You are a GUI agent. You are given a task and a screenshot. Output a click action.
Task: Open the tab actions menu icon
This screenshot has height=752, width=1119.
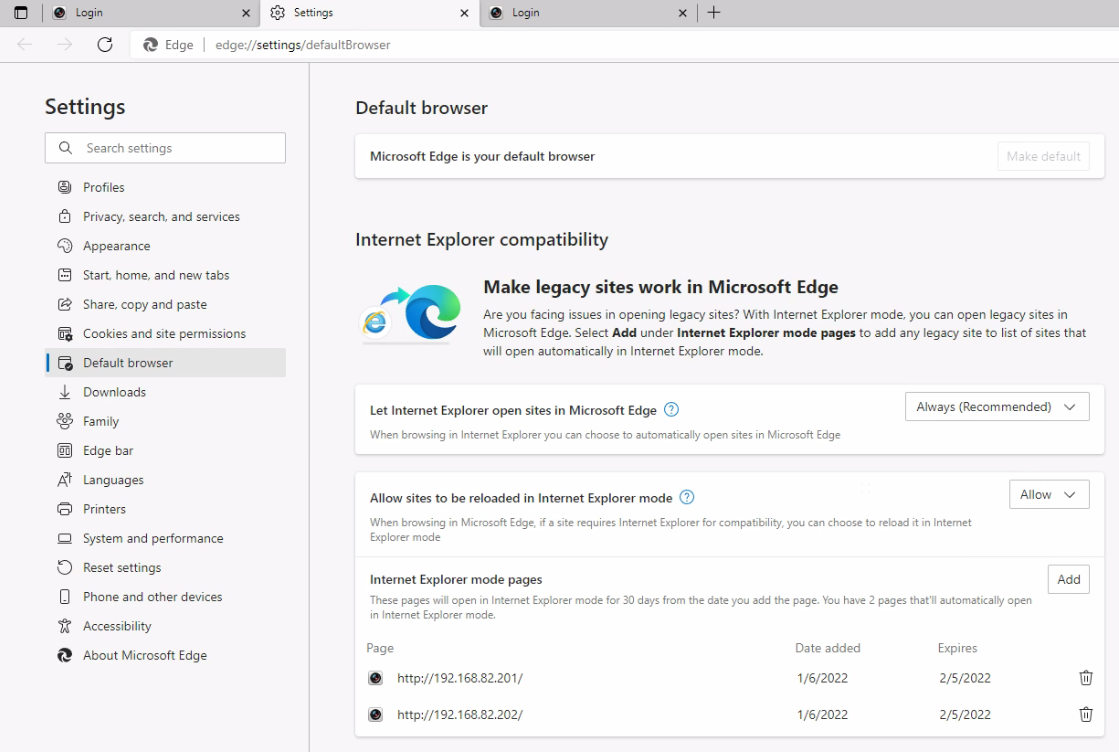click(20, 13)
